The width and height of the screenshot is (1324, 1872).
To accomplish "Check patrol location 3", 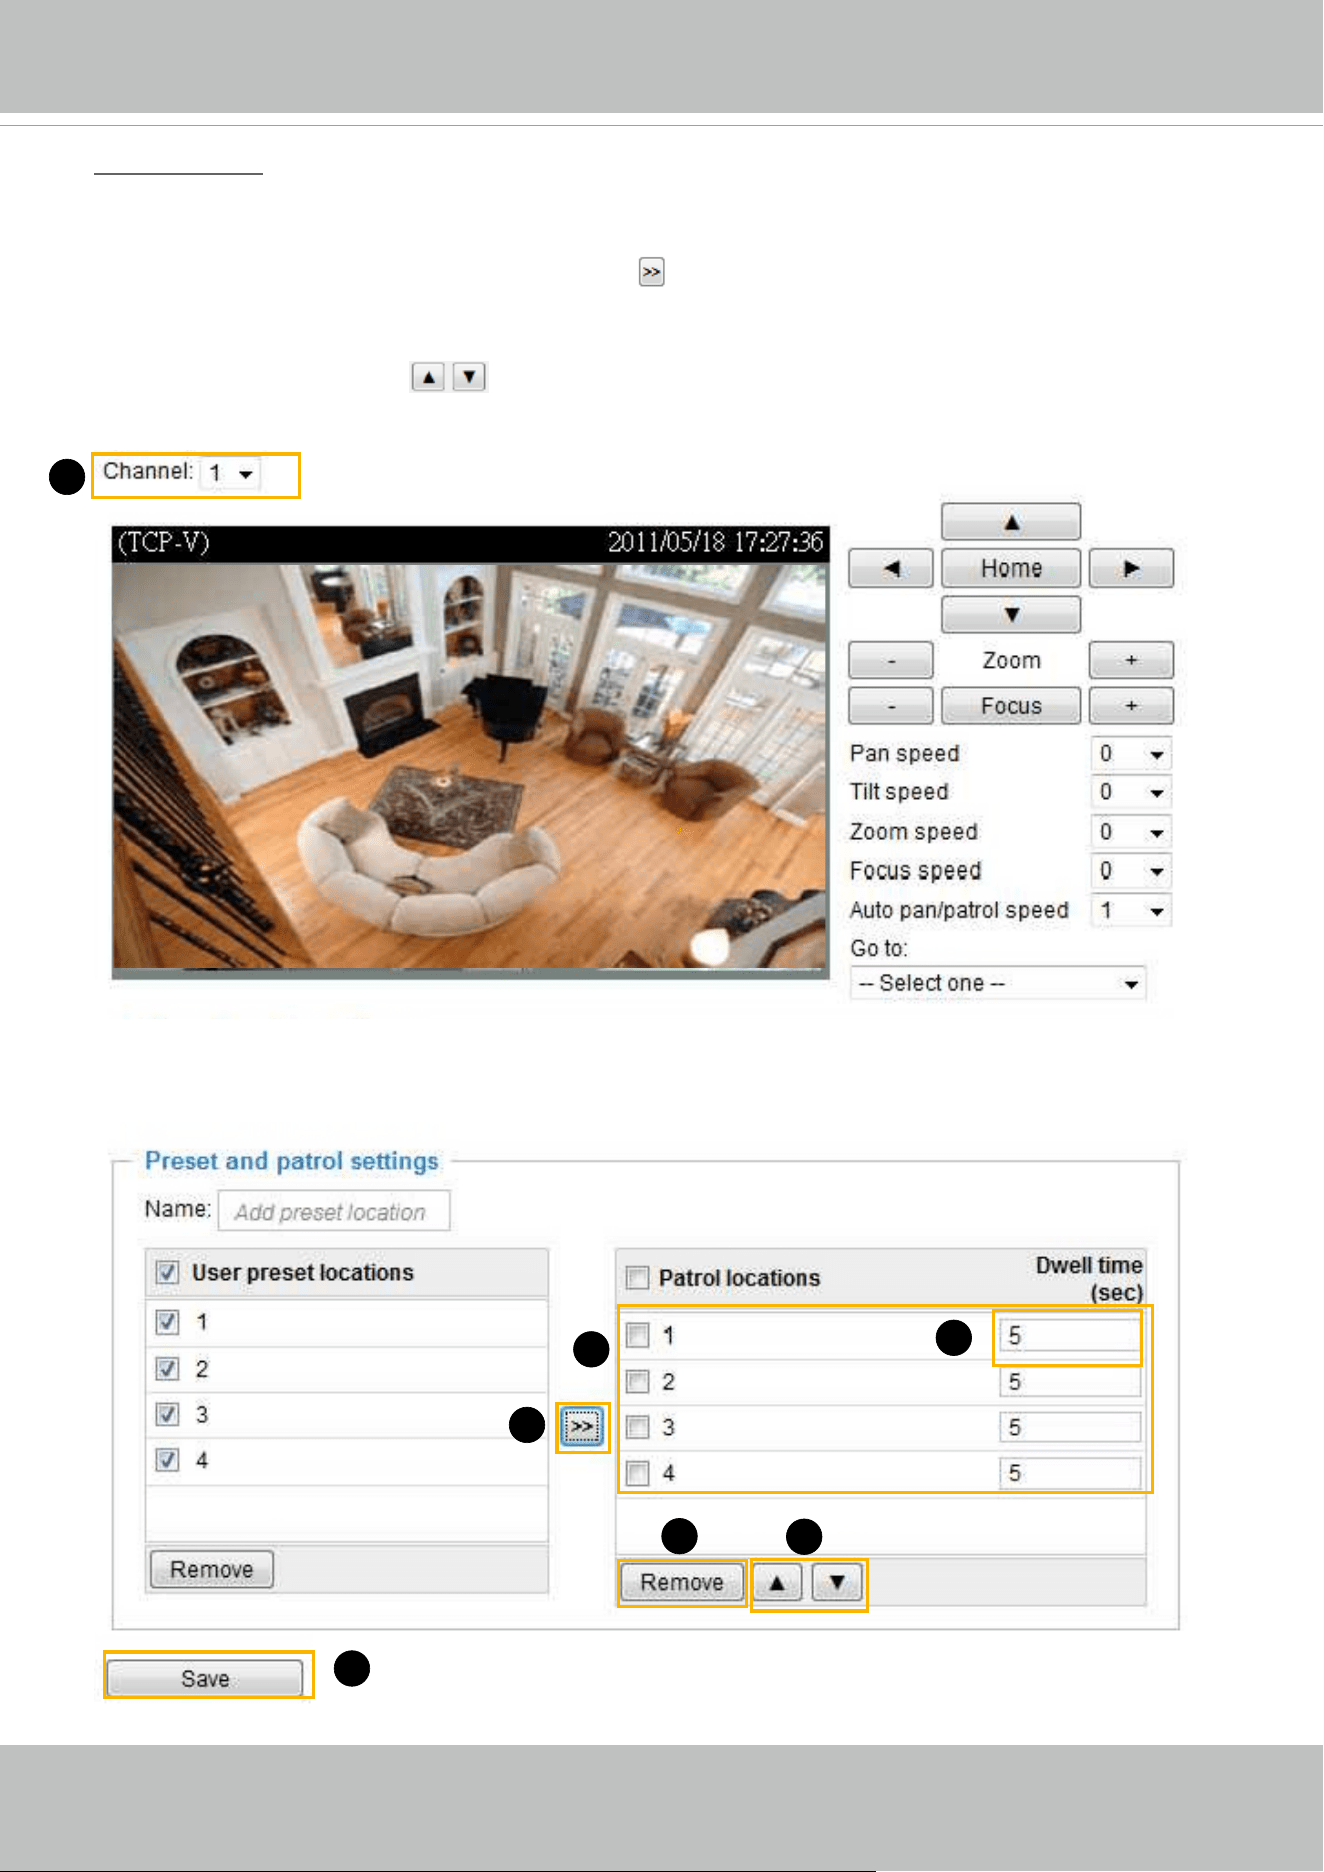I will (637, 1427).
